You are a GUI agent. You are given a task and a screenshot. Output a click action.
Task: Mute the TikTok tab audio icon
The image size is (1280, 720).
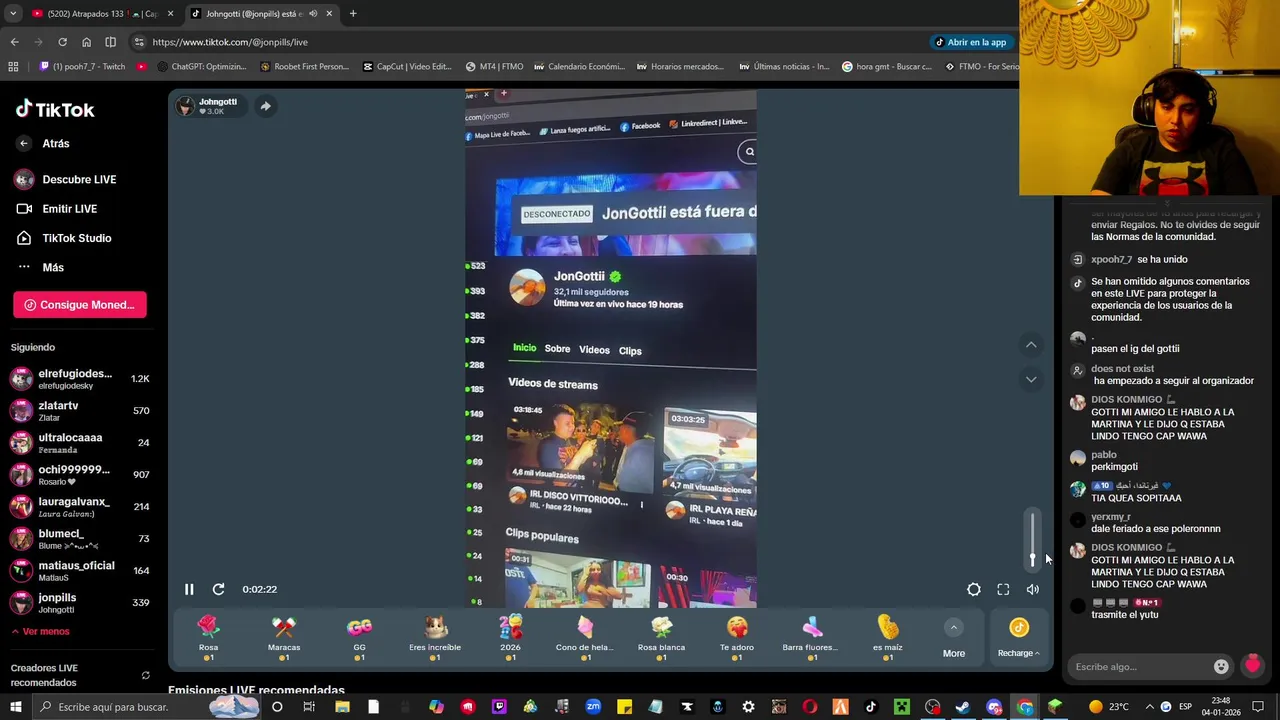pyautogui.click(x=313, y=14)
